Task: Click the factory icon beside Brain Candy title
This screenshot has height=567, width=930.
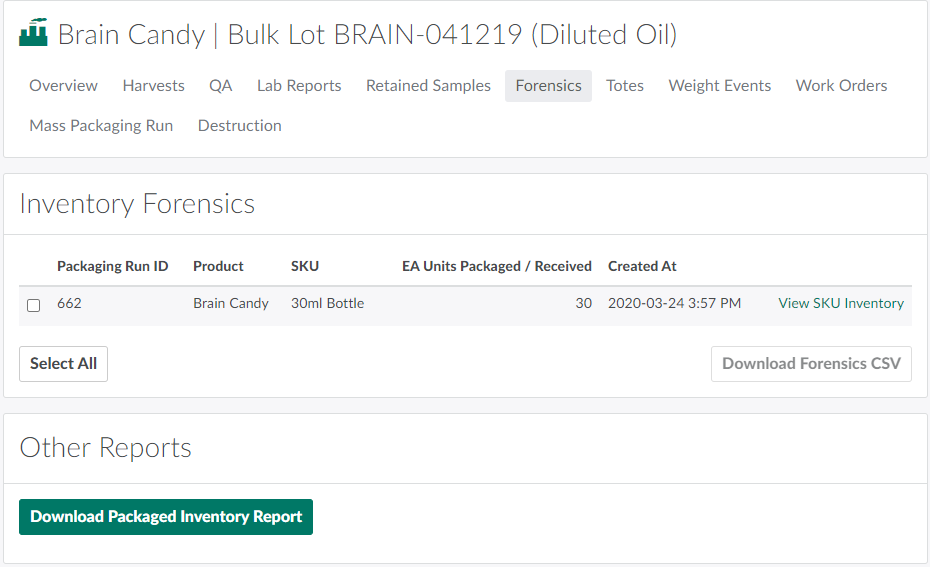Action: click(33, 34)
